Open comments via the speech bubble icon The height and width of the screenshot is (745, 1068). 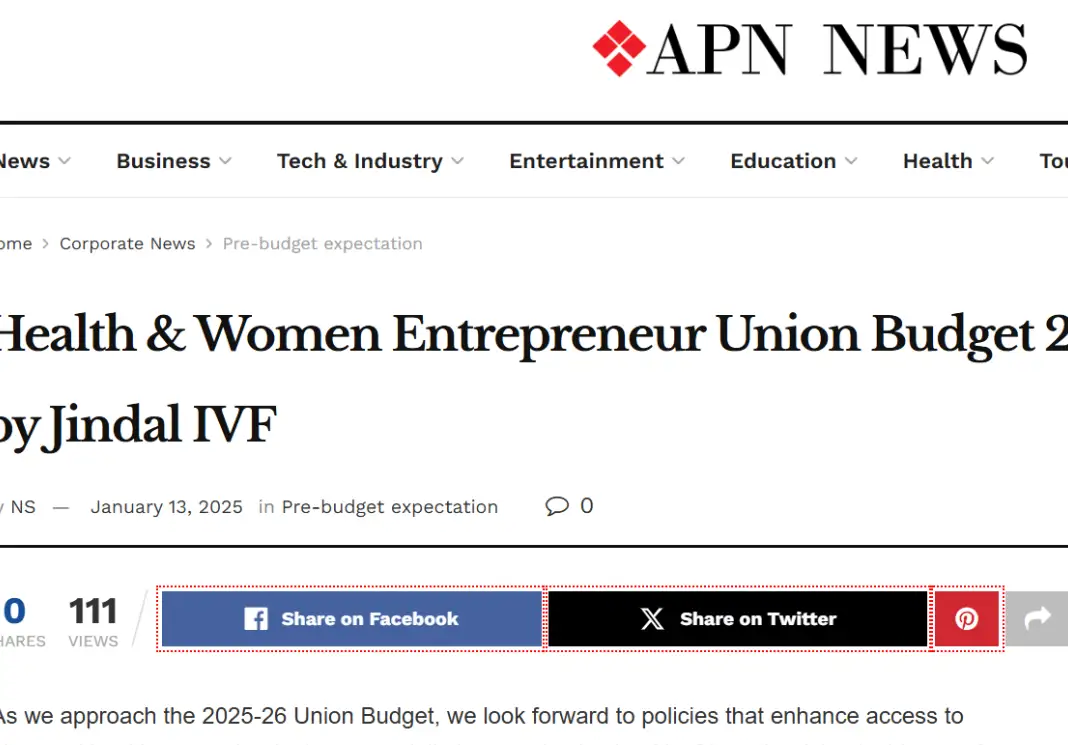tap(557, 506)
